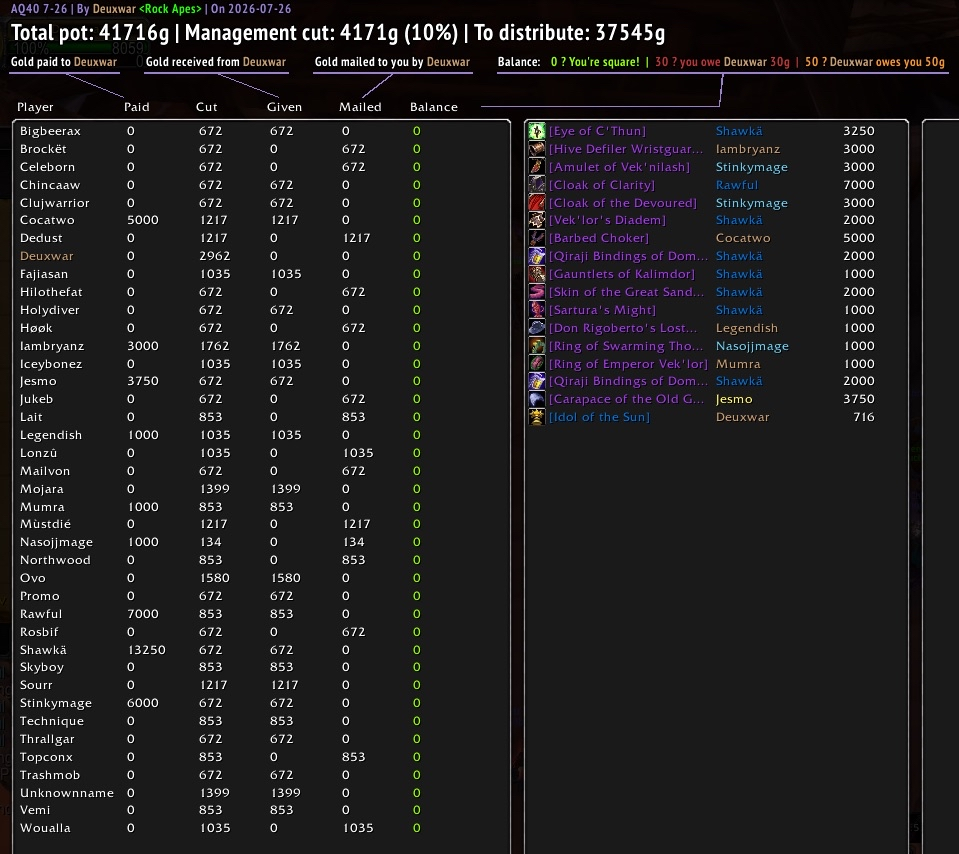
Task: Click the Cloak of Clarity item icon
Action: 536,185
